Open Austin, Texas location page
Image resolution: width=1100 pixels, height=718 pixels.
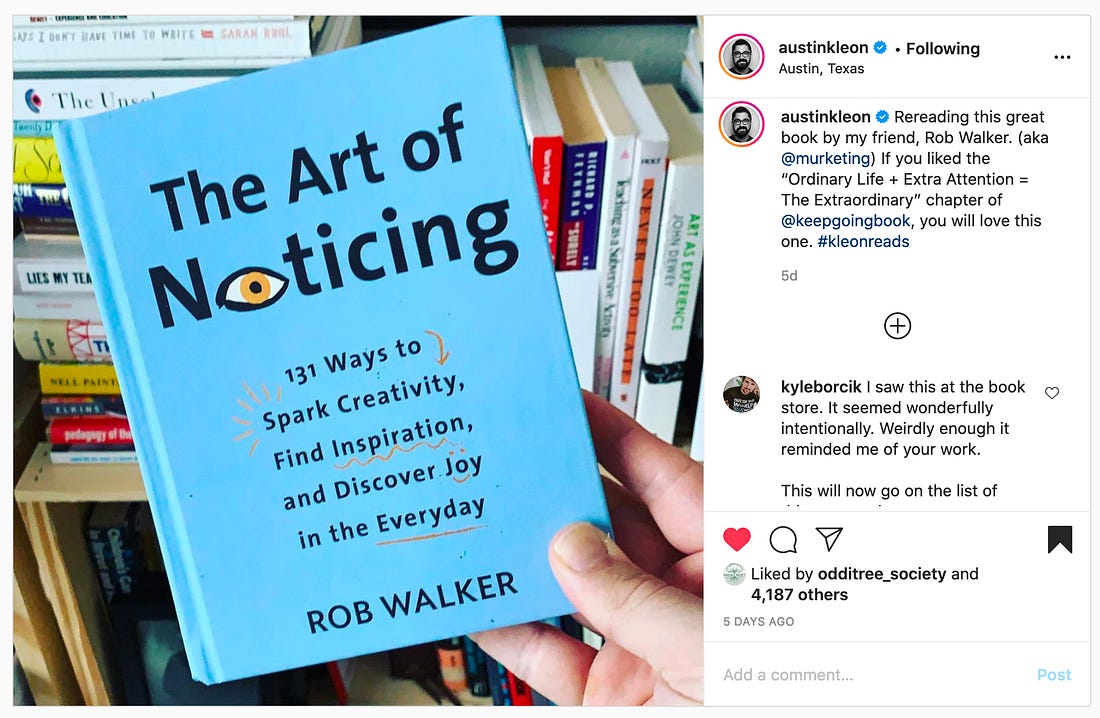(x=821, y=69)
